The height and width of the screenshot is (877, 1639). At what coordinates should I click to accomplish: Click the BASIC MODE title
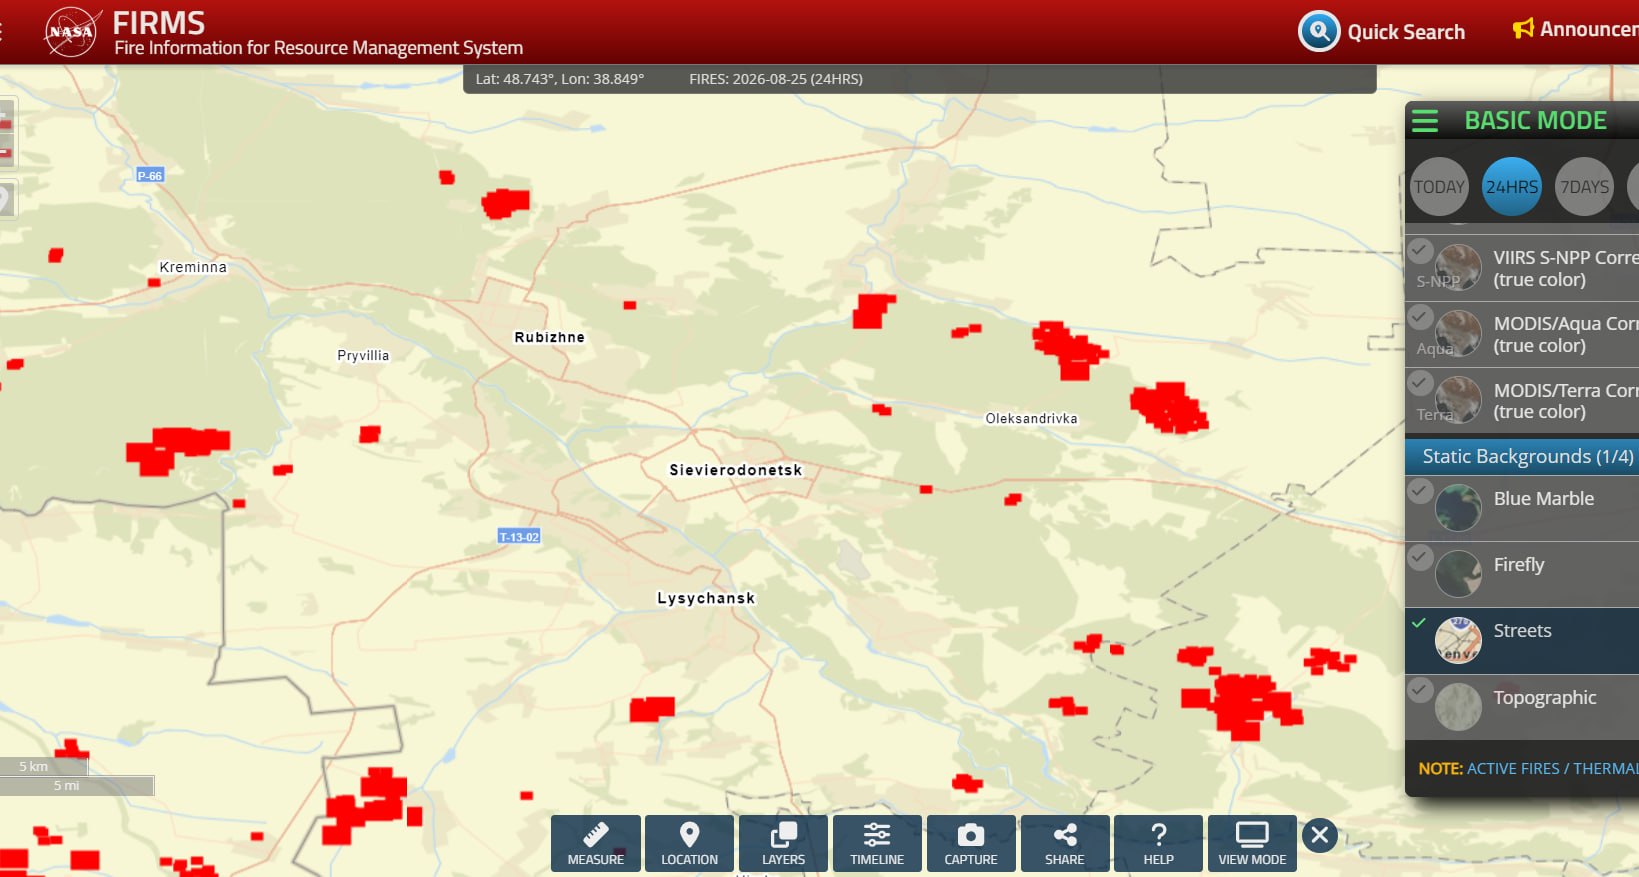pyautogui.click(x=1536, y=121)
